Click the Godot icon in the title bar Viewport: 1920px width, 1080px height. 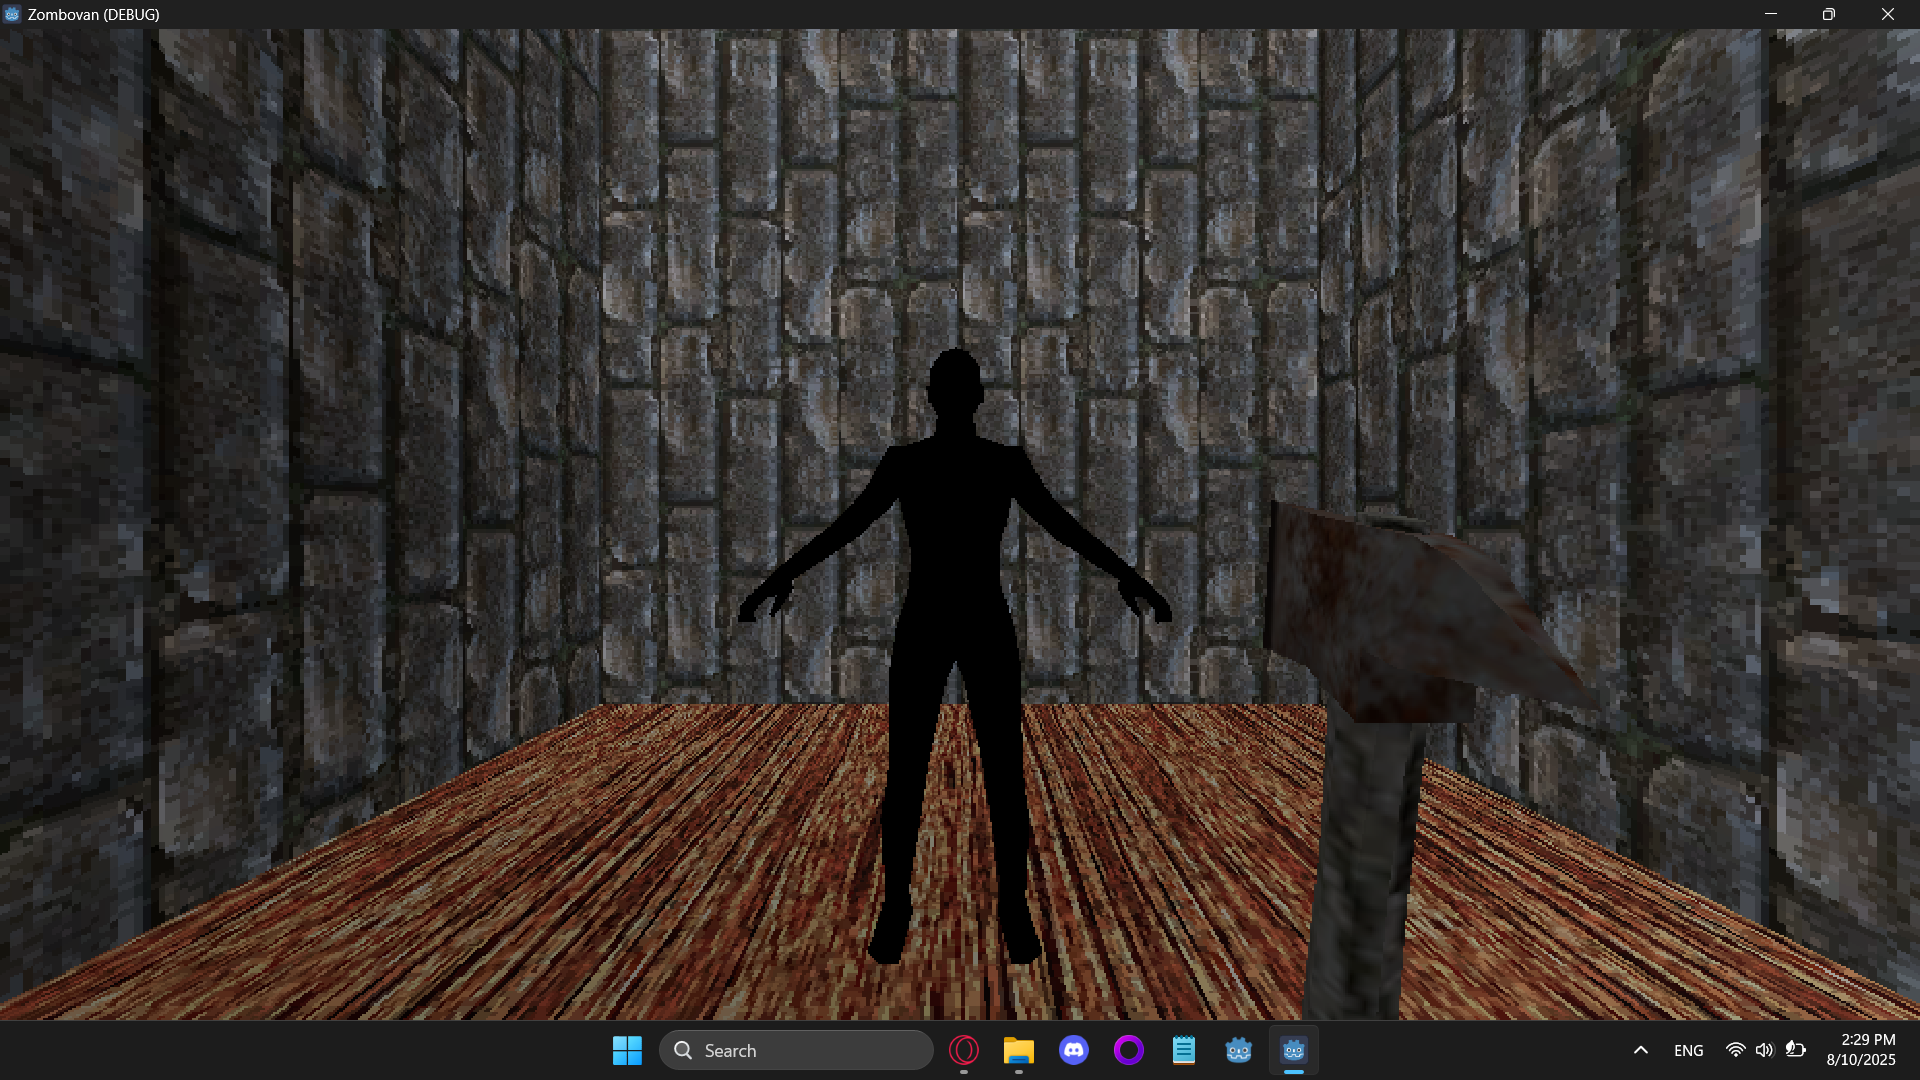(12, 14)
